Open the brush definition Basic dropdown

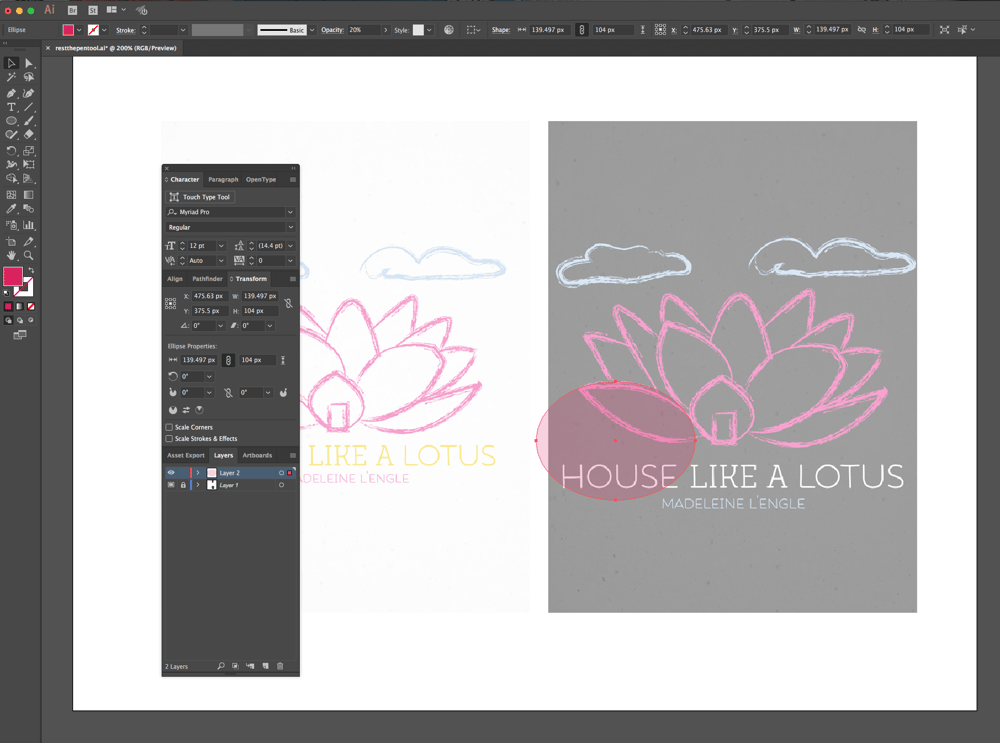click(x=312, y=30)
